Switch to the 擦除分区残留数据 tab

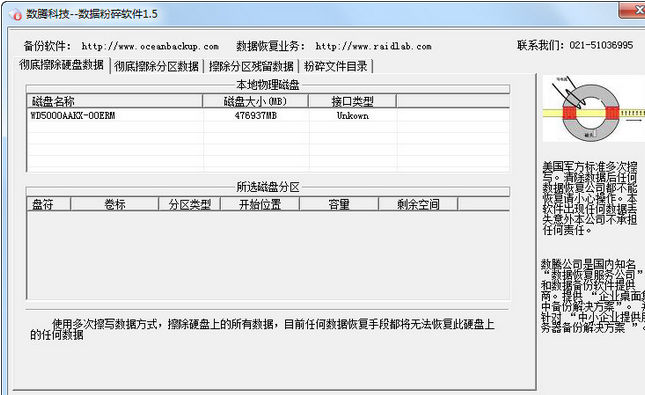pyautogui.click(x=251, y=66)
